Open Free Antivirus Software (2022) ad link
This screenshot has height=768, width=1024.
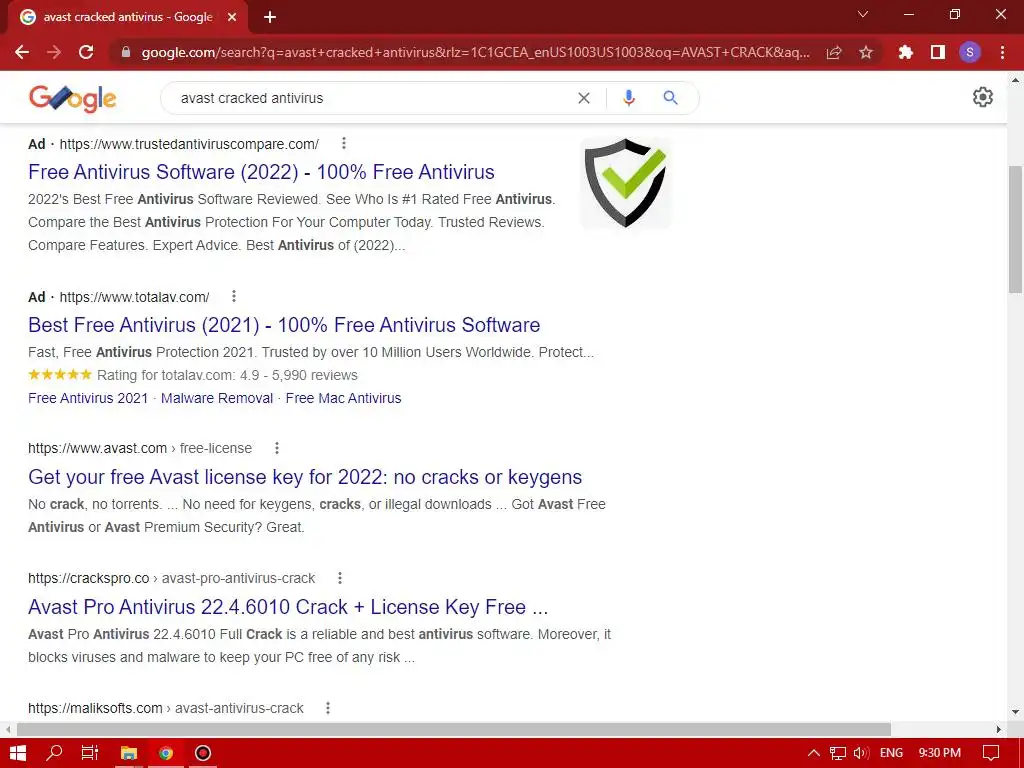[261, 172]
